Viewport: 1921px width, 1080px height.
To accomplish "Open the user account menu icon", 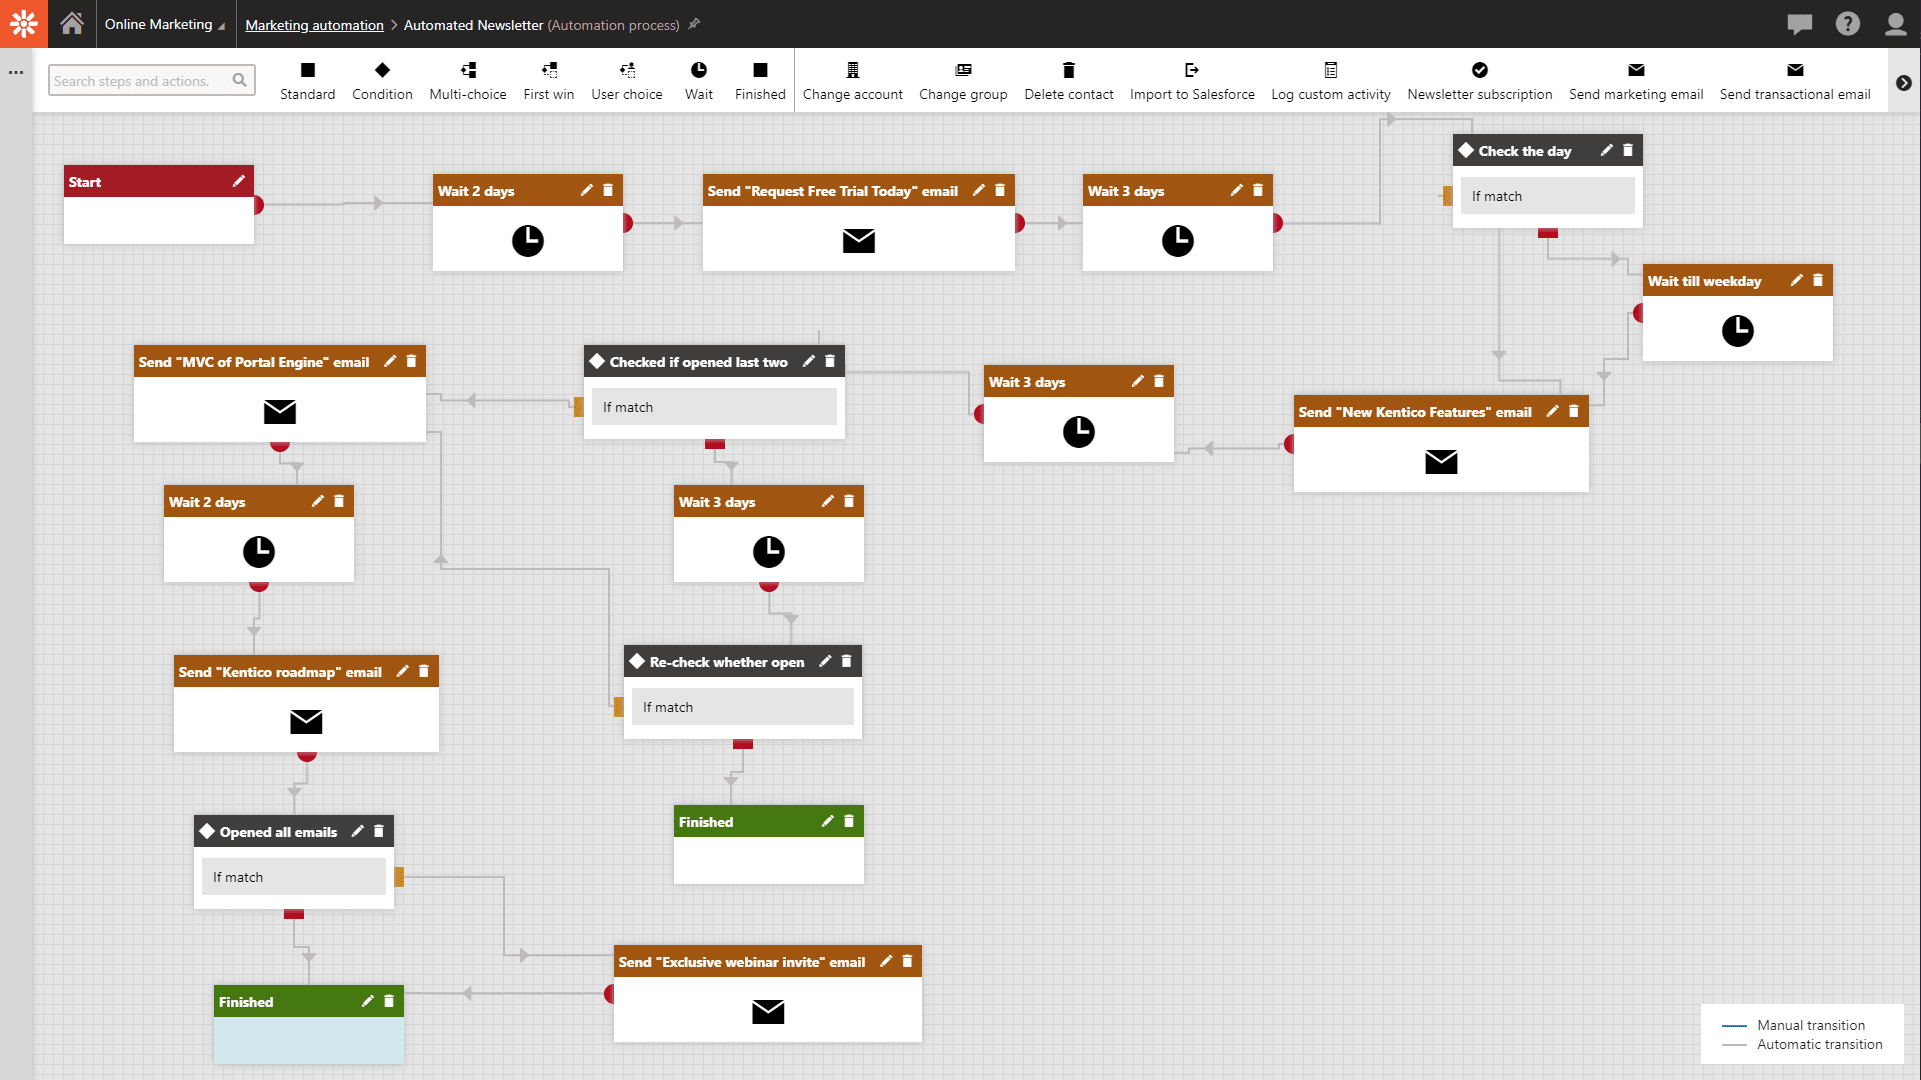I will 1896,24.
